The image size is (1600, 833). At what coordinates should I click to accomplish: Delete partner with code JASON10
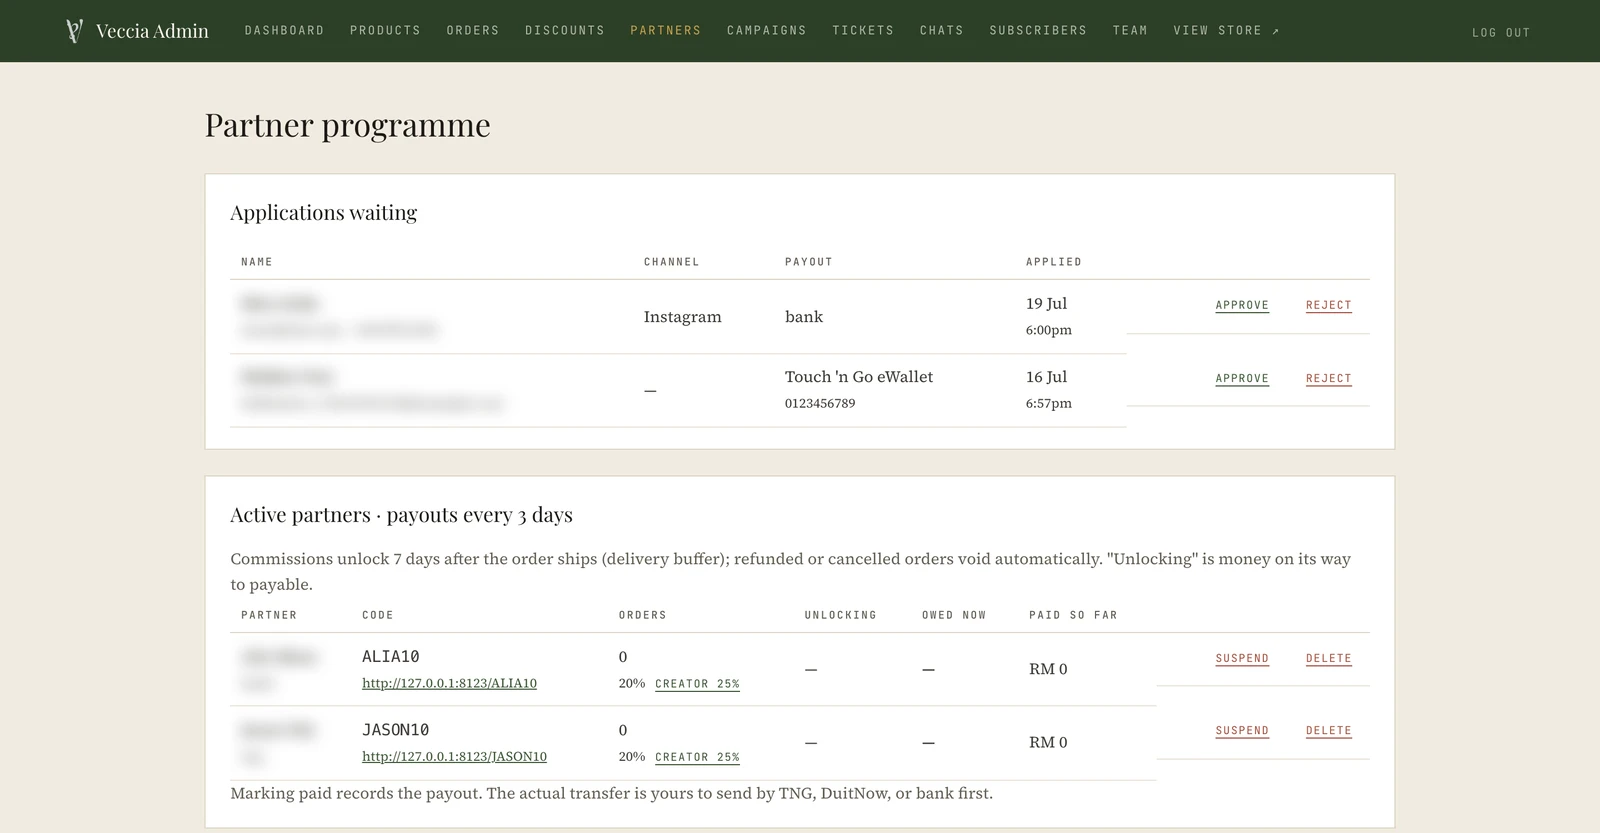tap(1328, 730)
